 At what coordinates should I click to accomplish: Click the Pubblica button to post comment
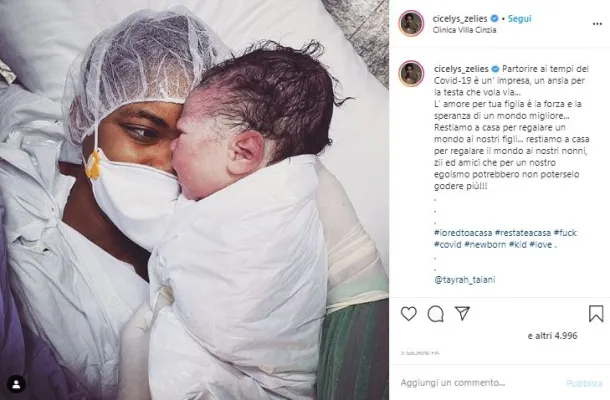coord(584,383)
